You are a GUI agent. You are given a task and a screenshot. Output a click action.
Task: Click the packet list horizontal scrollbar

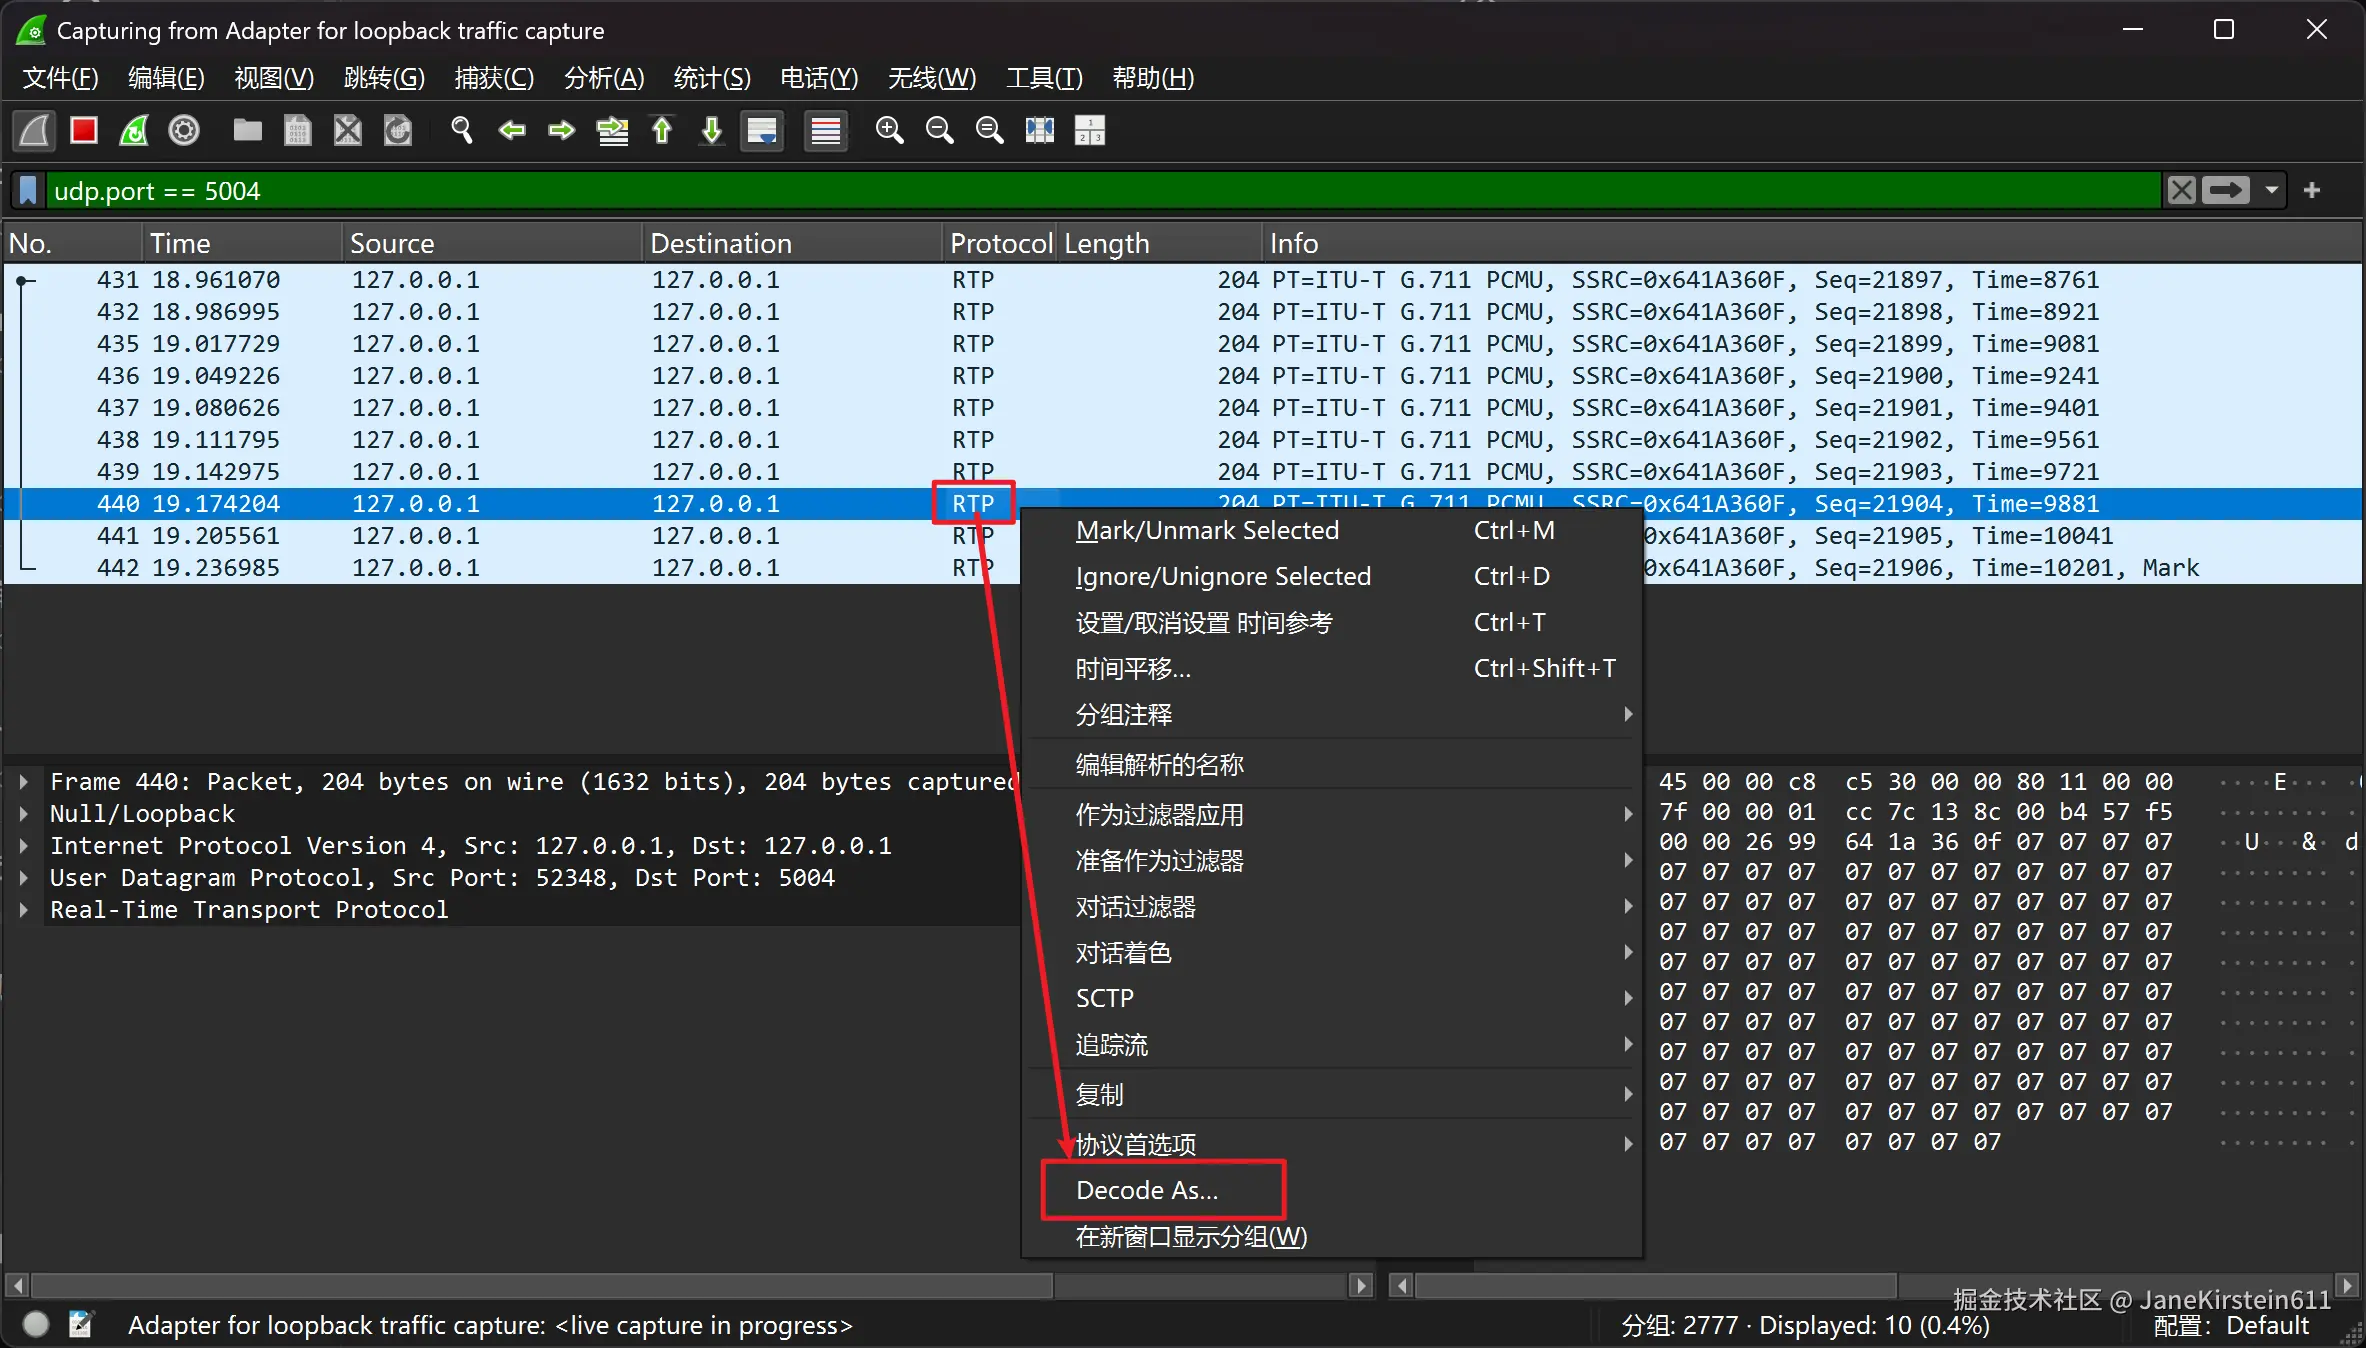(x=540, y=1285)
